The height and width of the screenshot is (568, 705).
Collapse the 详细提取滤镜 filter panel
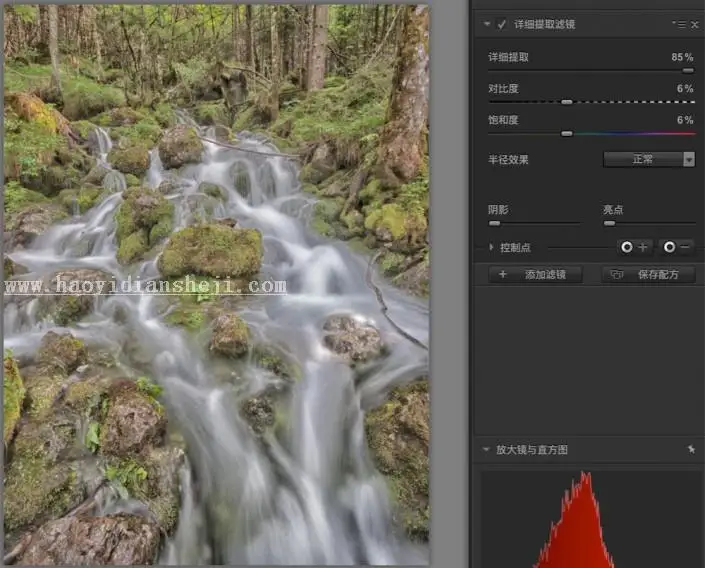tap(487, 24)
